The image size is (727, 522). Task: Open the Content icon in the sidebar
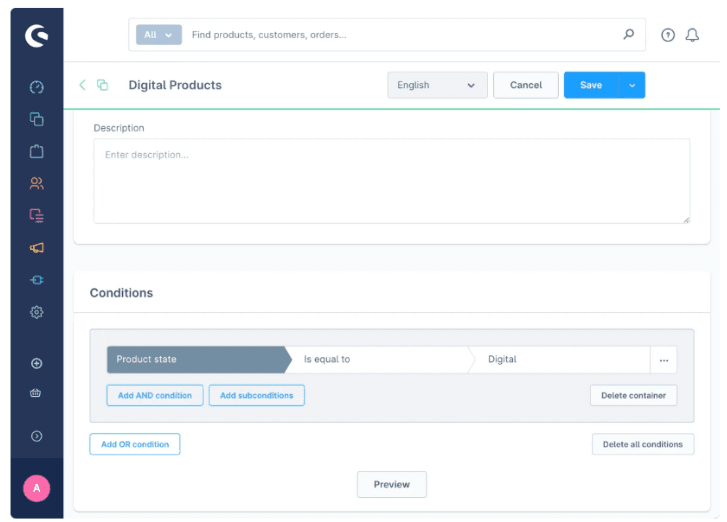(37, 216)
